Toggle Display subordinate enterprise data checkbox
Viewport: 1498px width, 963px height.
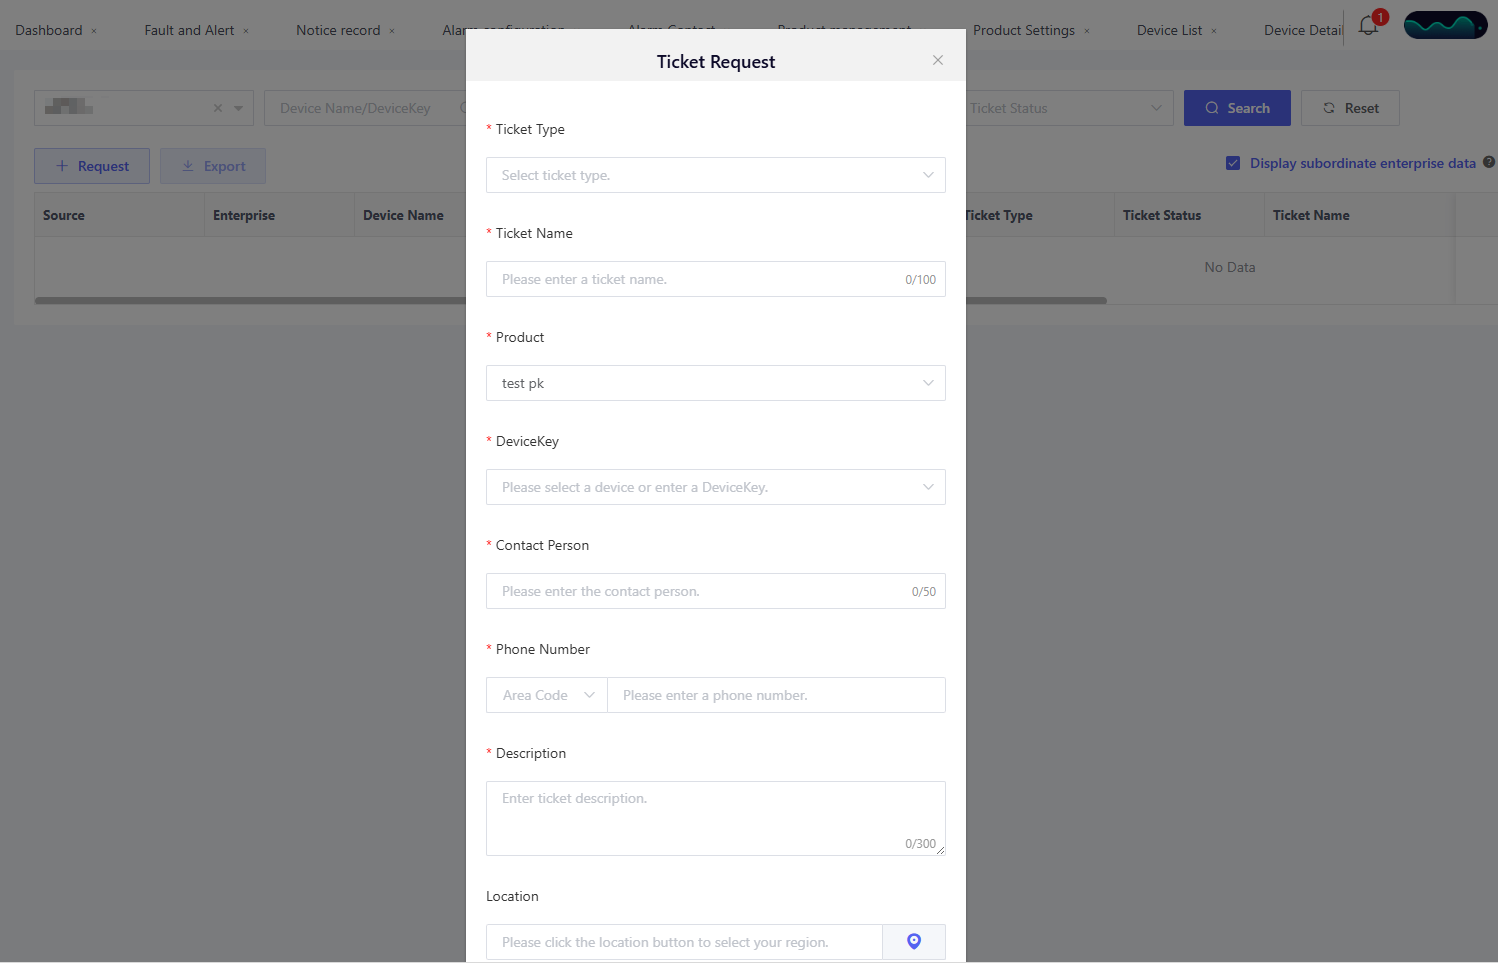[x=1233, y=163]
